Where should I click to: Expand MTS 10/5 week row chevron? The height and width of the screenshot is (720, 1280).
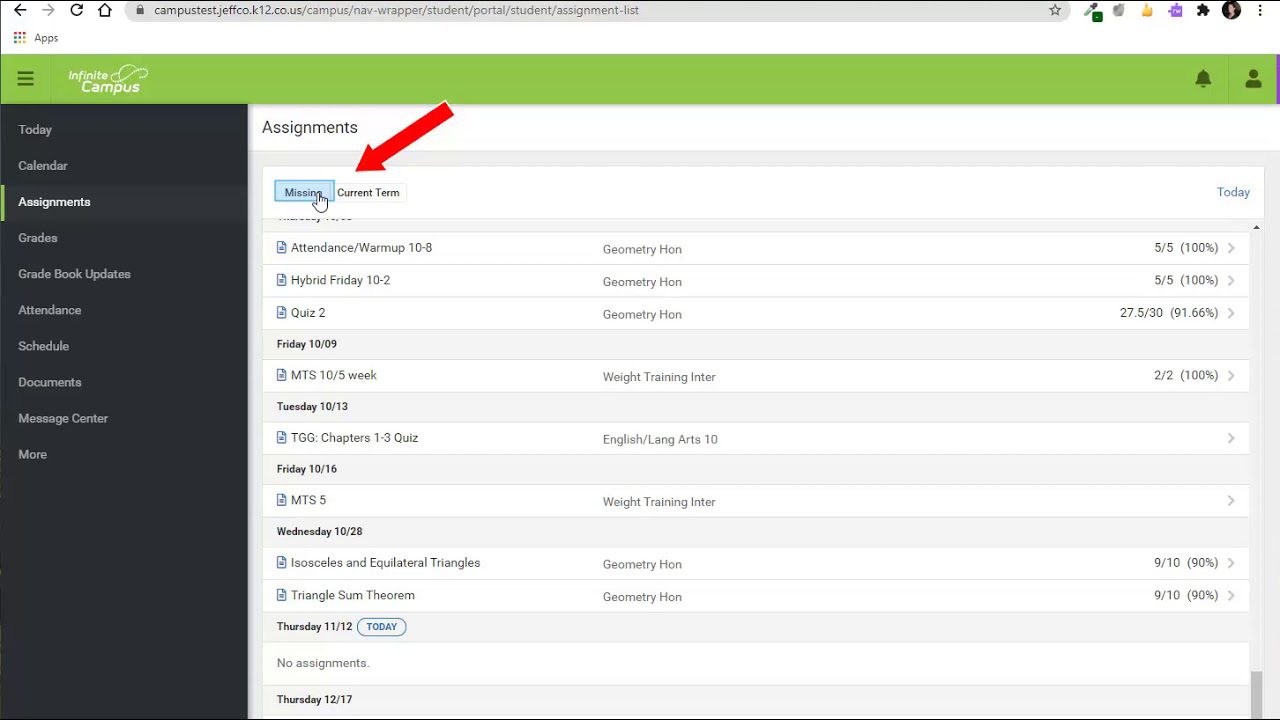click(x=1231, y=375)
